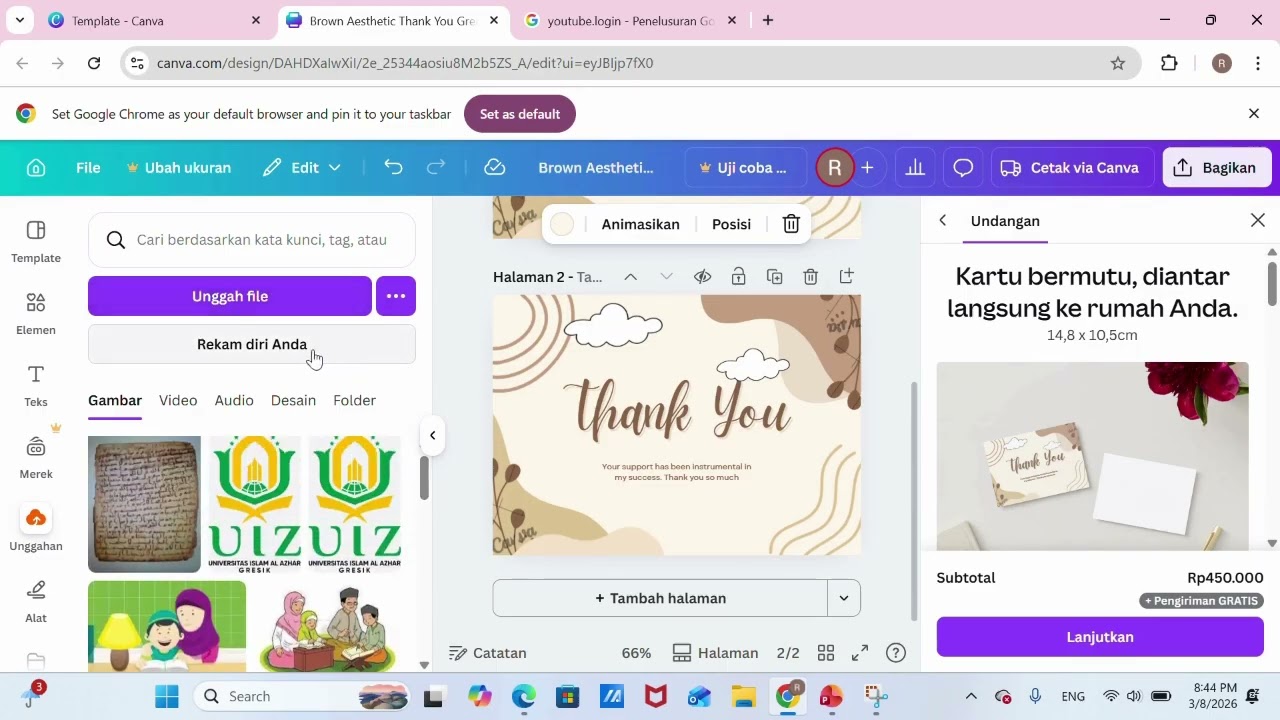Open File Explorer from the taskbar
The width and height of the screenshot is (1280, 720).
coord(743,696)
